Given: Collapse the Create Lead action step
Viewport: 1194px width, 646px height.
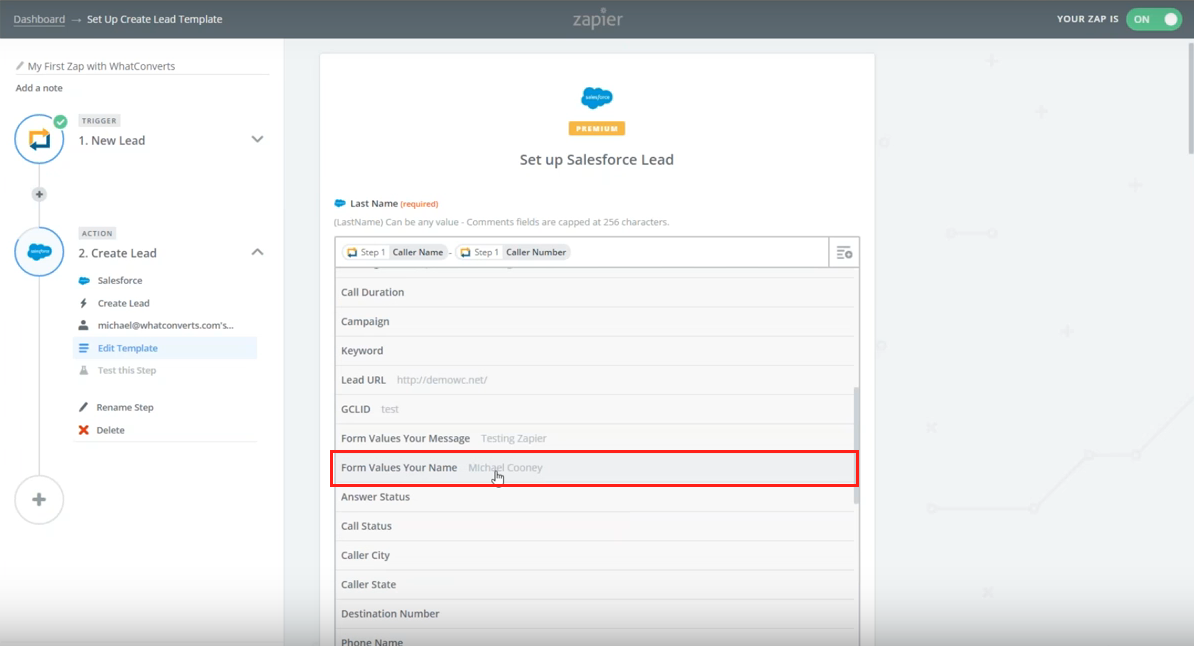Looking at the screenshot, I should pyautogui.click(x=257, y=252).
